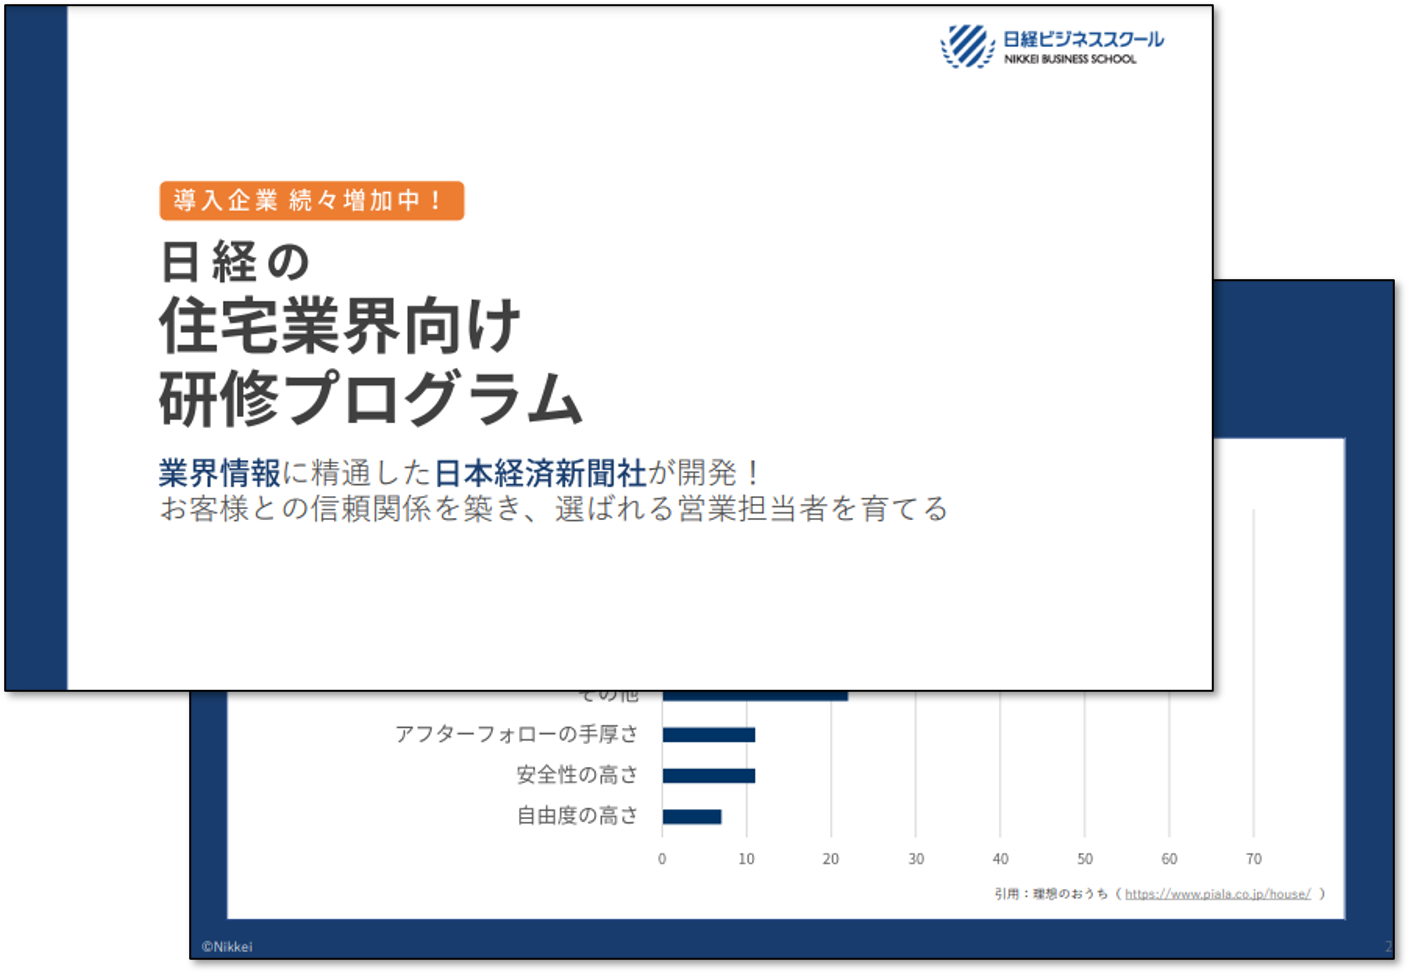1408x973 pixels.
Task: Open the piala.co.jp/house link
Action: (x=1217, y=894)
